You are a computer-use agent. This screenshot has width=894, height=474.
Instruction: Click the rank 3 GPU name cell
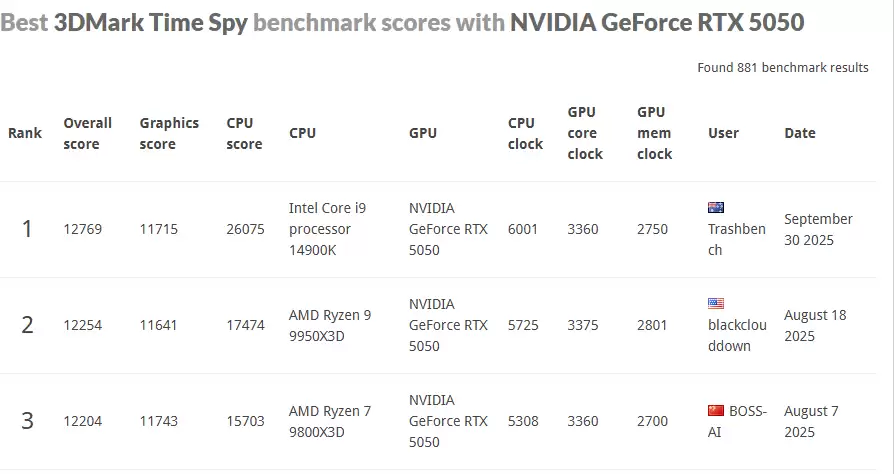point(448,421)
